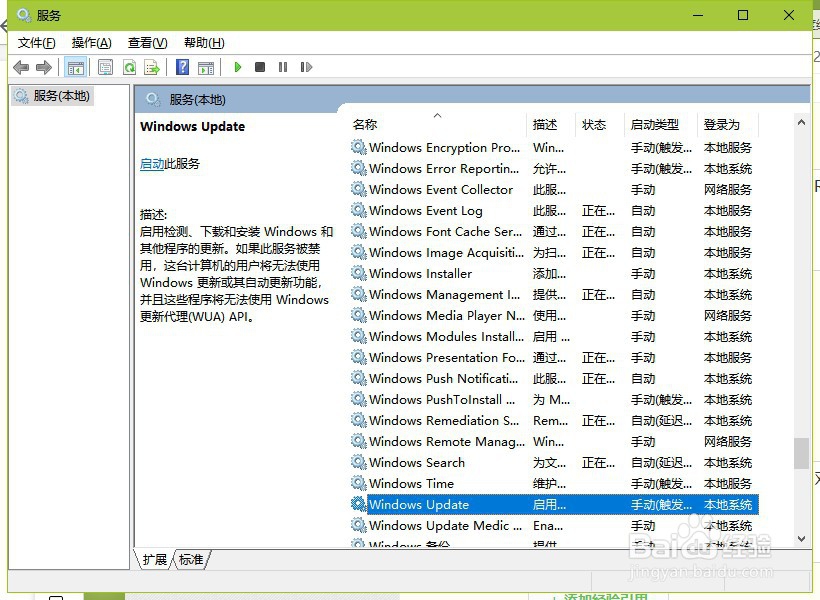Select the Windows Modules Install... service
Image resolution: width=820 pixels, height=600 pixels.
[554, 337]
